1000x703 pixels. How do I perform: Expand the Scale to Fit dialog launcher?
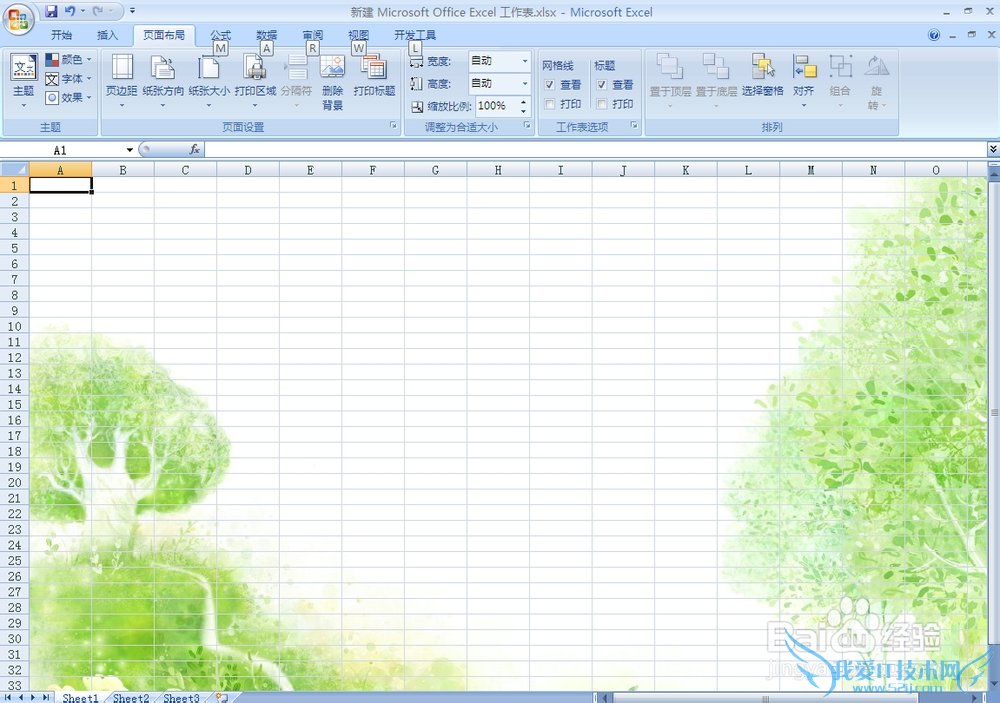[x=527, y=126]
